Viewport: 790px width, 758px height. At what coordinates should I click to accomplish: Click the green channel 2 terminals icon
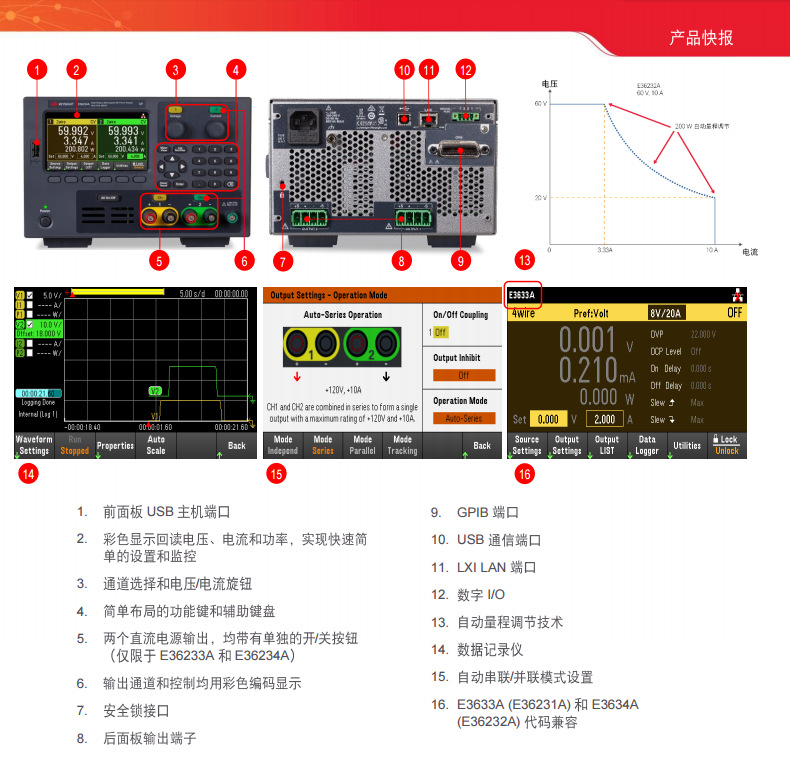[372, 346]
